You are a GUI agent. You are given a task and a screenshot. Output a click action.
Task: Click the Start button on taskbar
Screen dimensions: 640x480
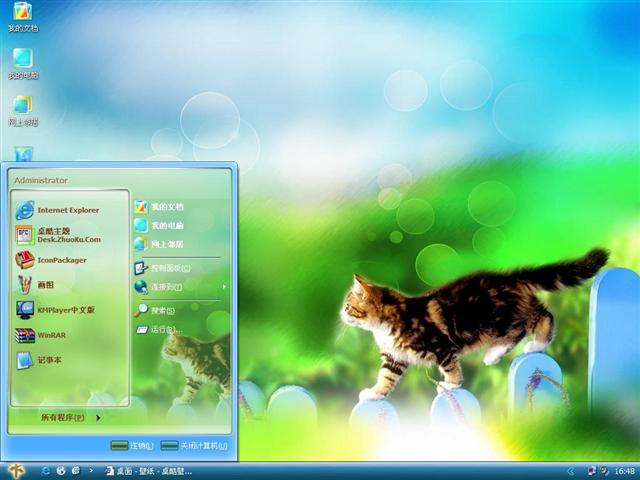[x=16, y=471]
